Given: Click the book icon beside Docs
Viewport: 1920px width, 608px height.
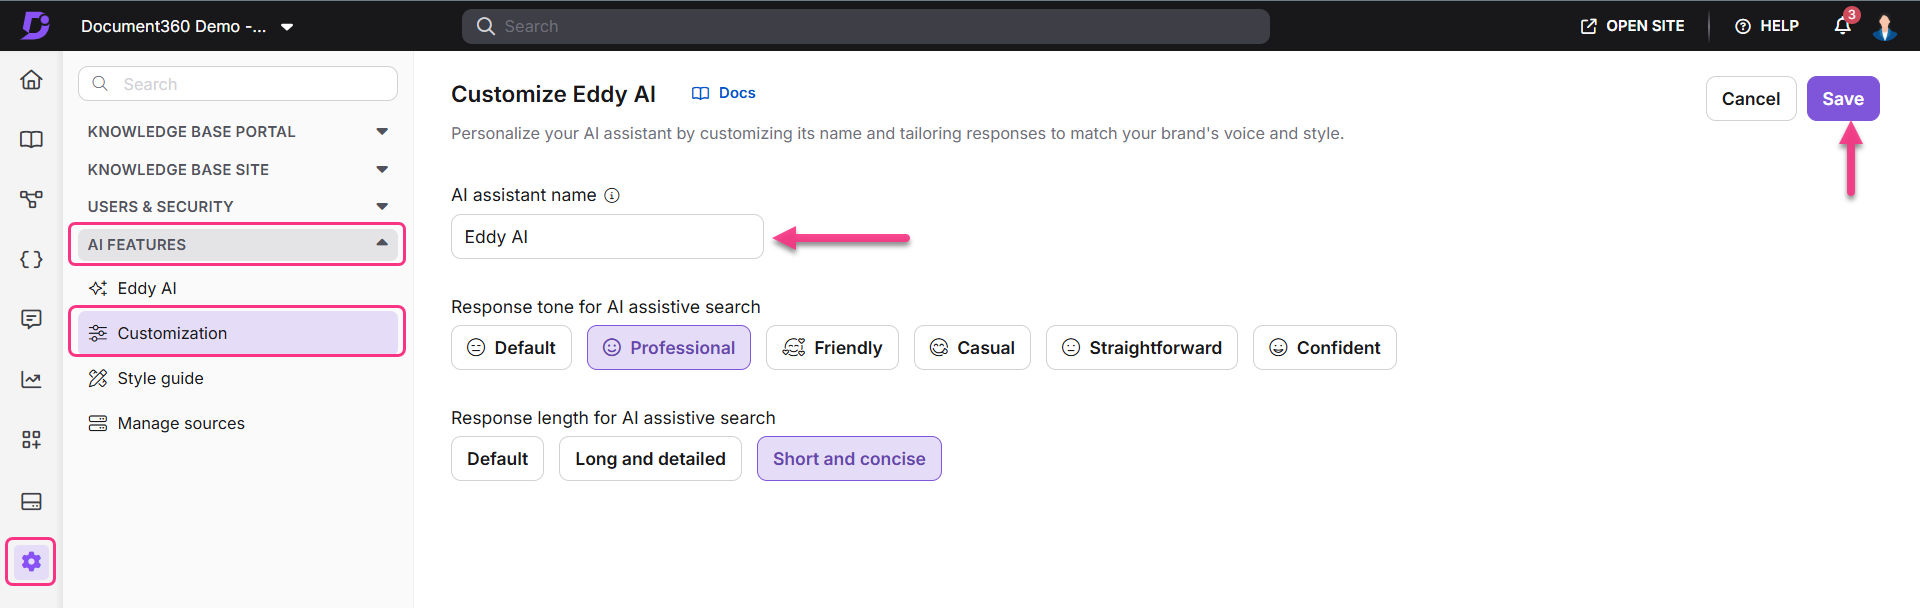Looking at the screenshot, I should tap(700, 93).
